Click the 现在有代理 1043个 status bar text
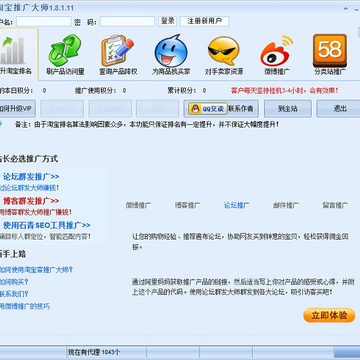The image size is (360, 360). coord(94,352)
